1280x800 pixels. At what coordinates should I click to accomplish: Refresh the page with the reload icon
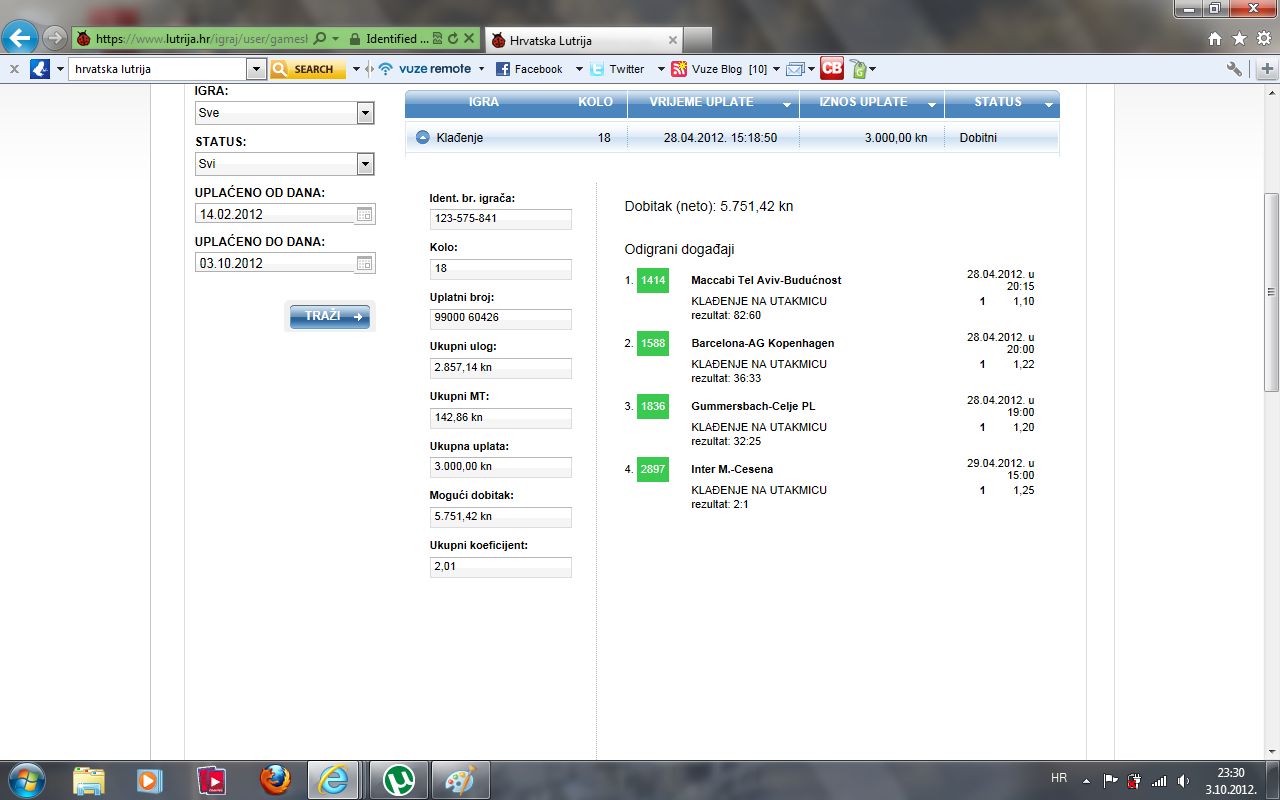(x=453, y=39)
